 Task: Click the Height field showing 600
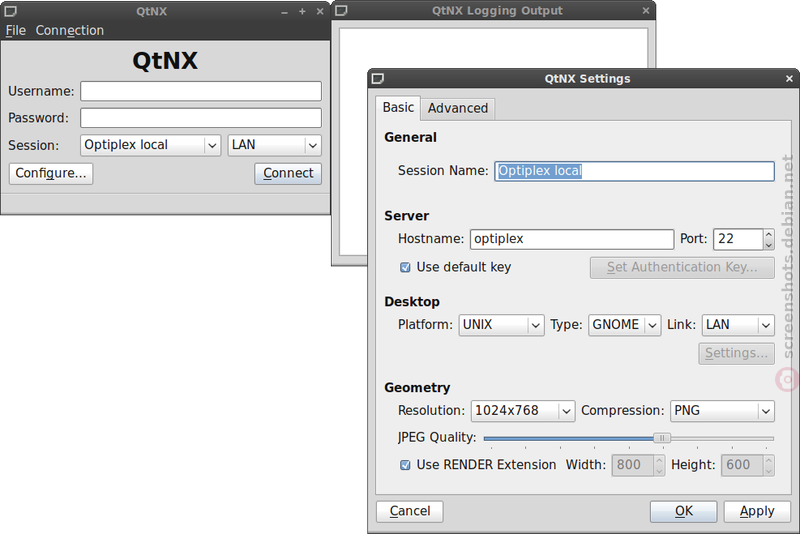742,465
